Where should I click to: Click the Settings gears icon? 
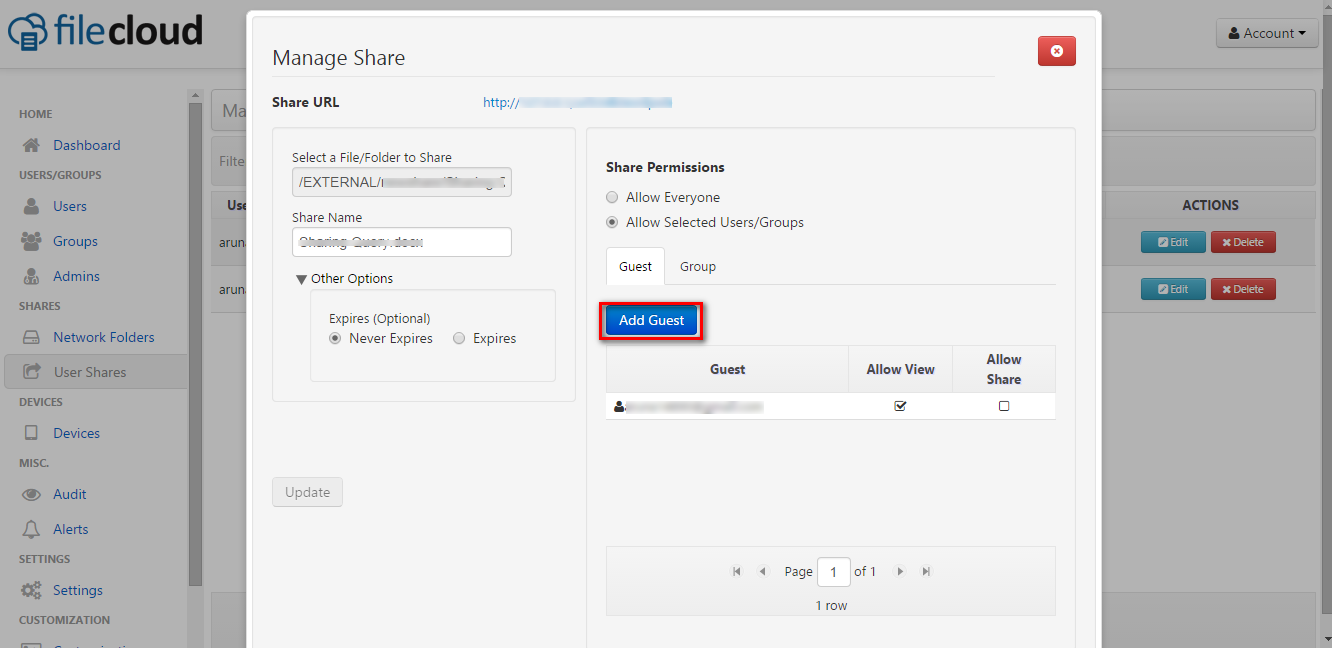(31, 590)
